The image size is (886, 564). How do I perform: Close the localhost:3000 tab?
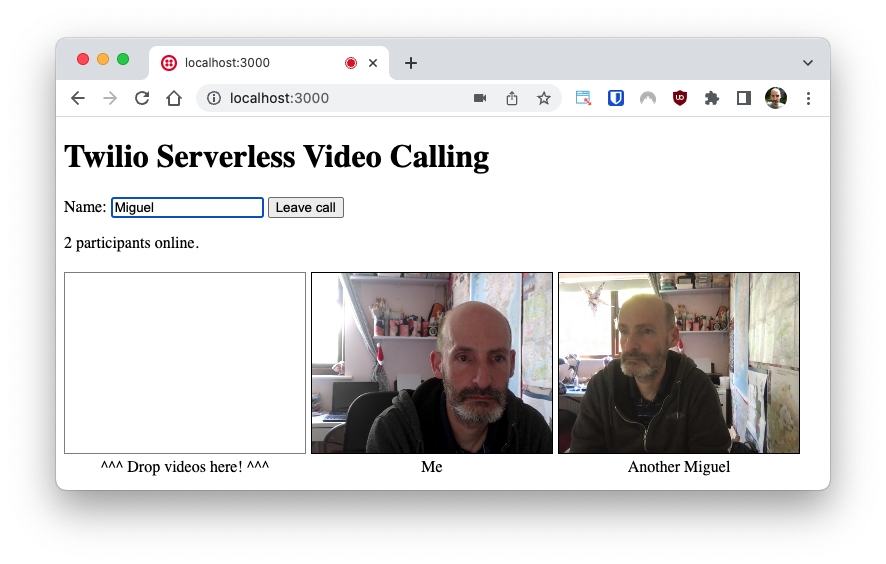point(373,63)
